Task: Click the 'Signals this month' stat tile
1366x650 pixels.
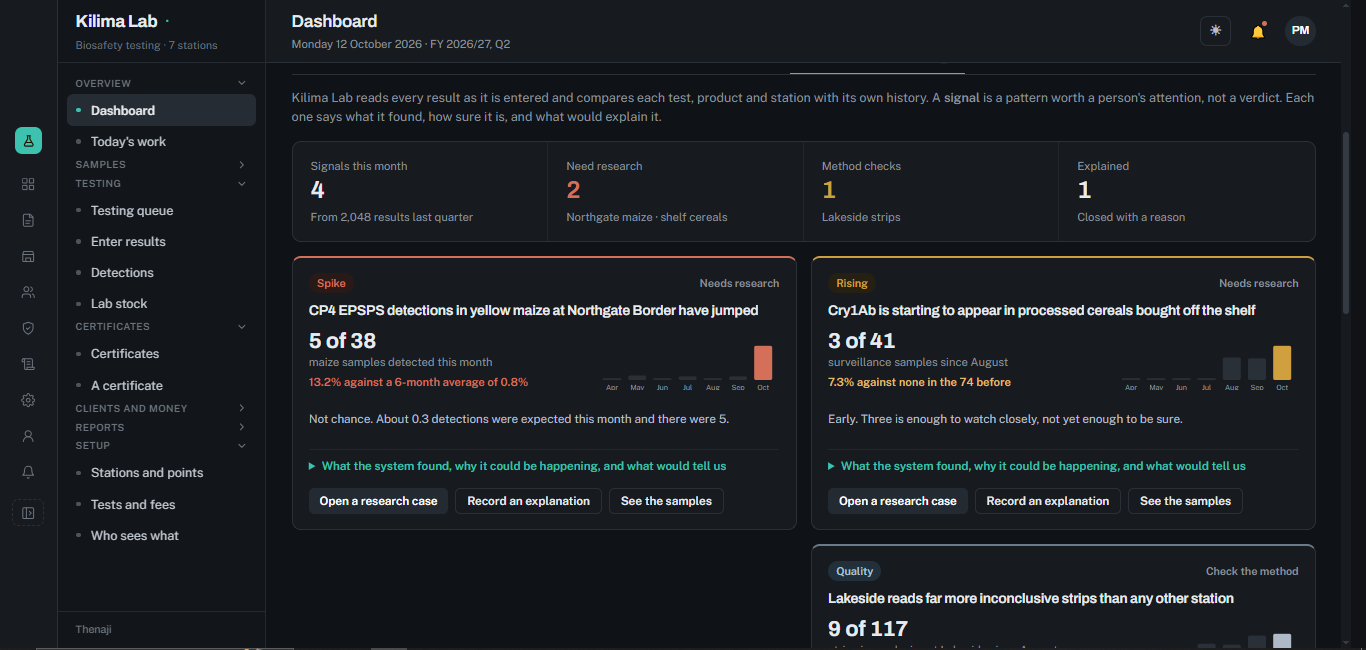Action: tap(420, 191)
